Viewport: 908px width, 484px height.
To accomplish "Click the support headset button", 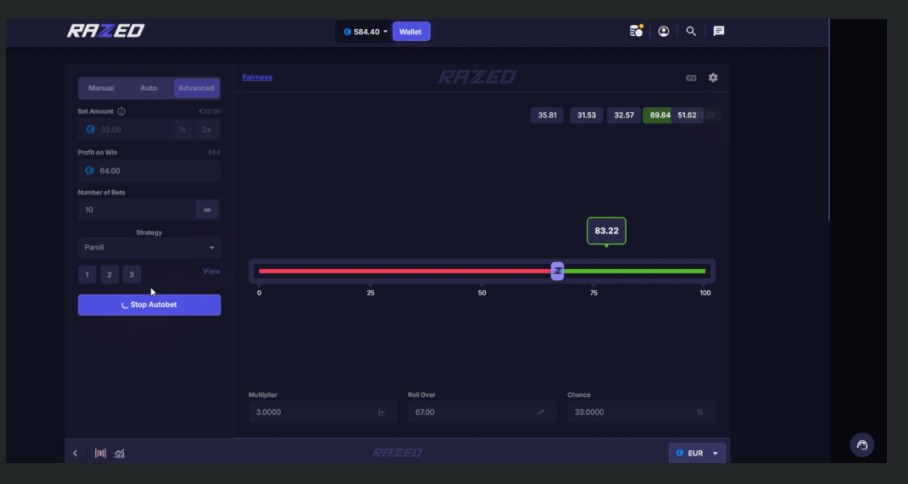I will tap(862, 445).
